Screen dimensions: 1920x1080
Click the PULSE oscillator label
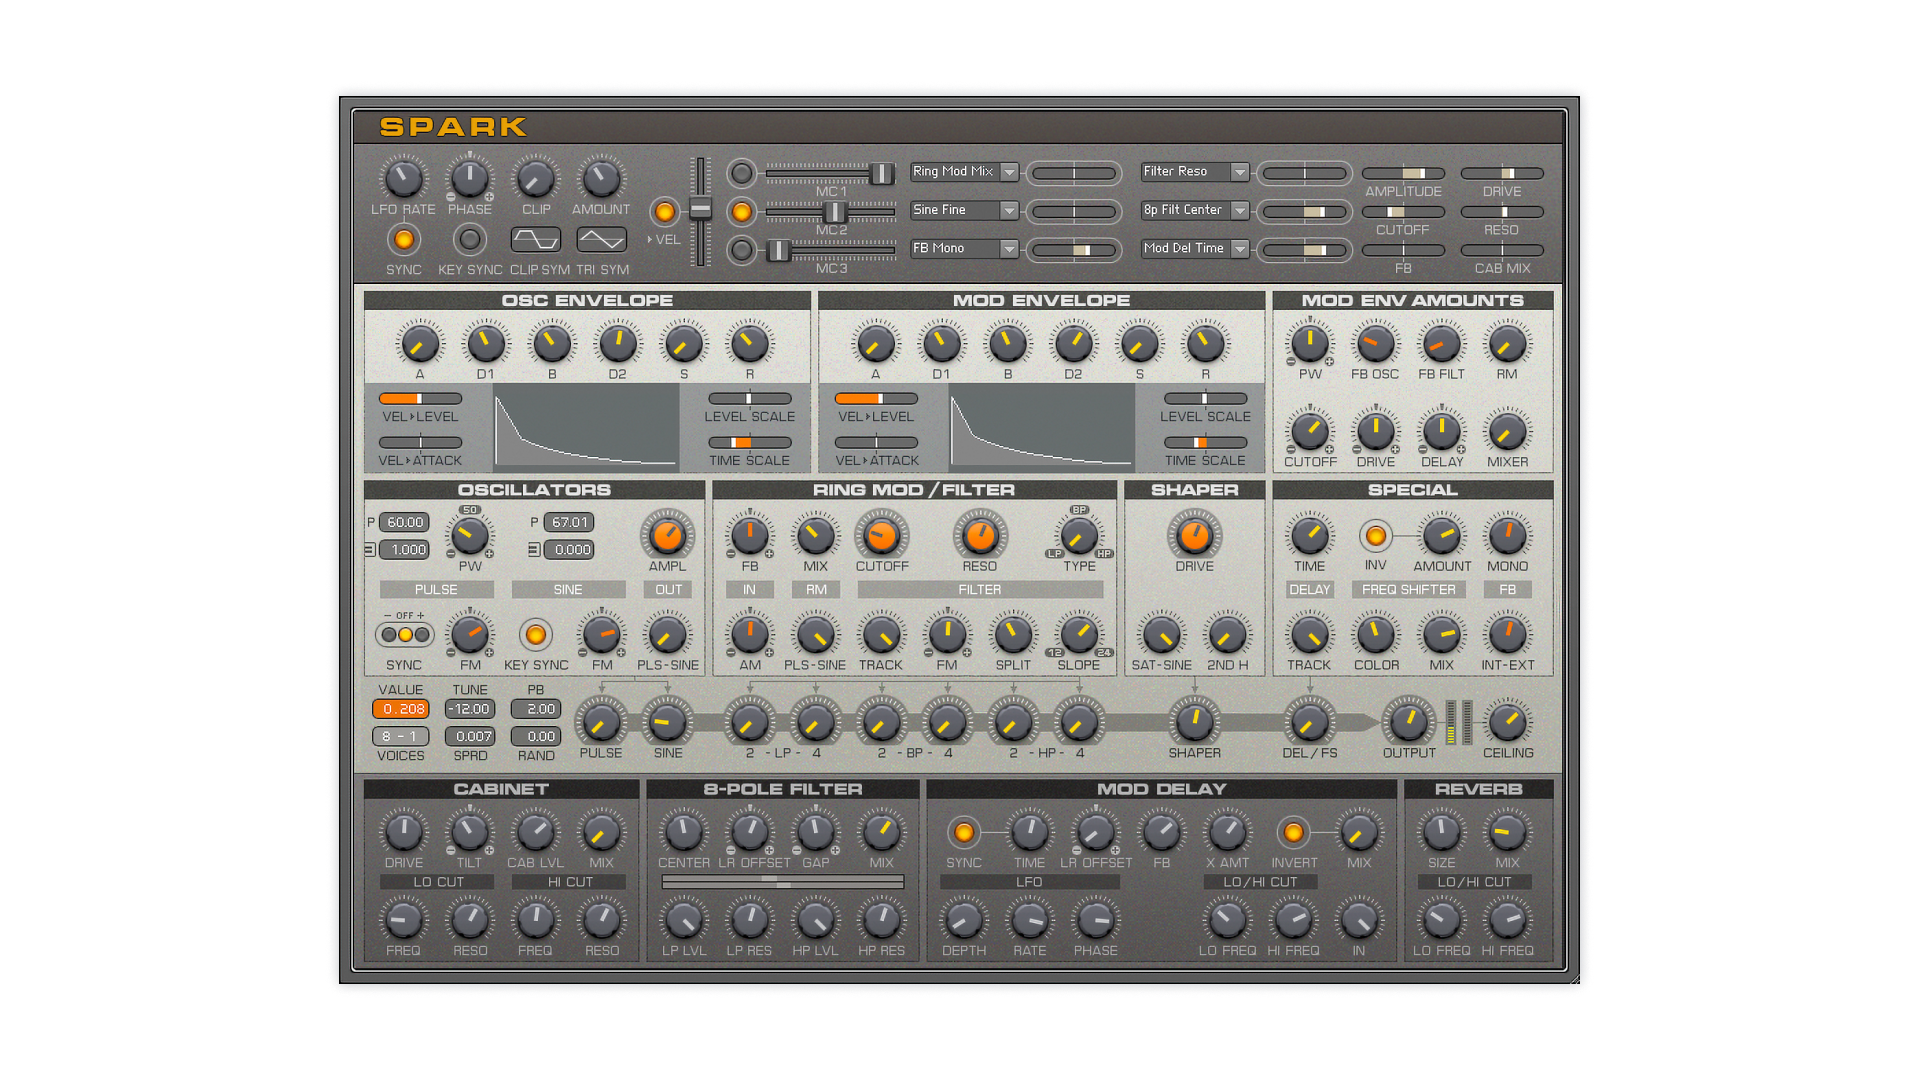point(436,590)
